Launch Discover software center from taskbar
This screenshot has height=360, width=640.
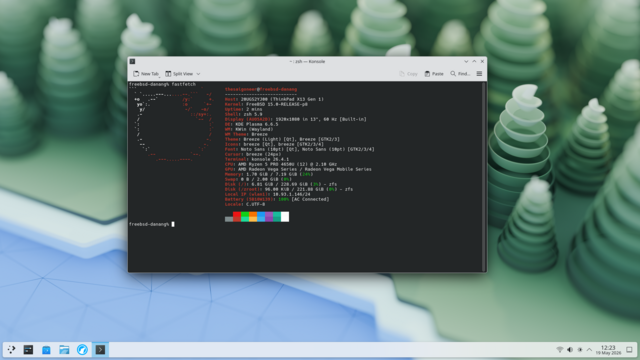click(46, 350)
